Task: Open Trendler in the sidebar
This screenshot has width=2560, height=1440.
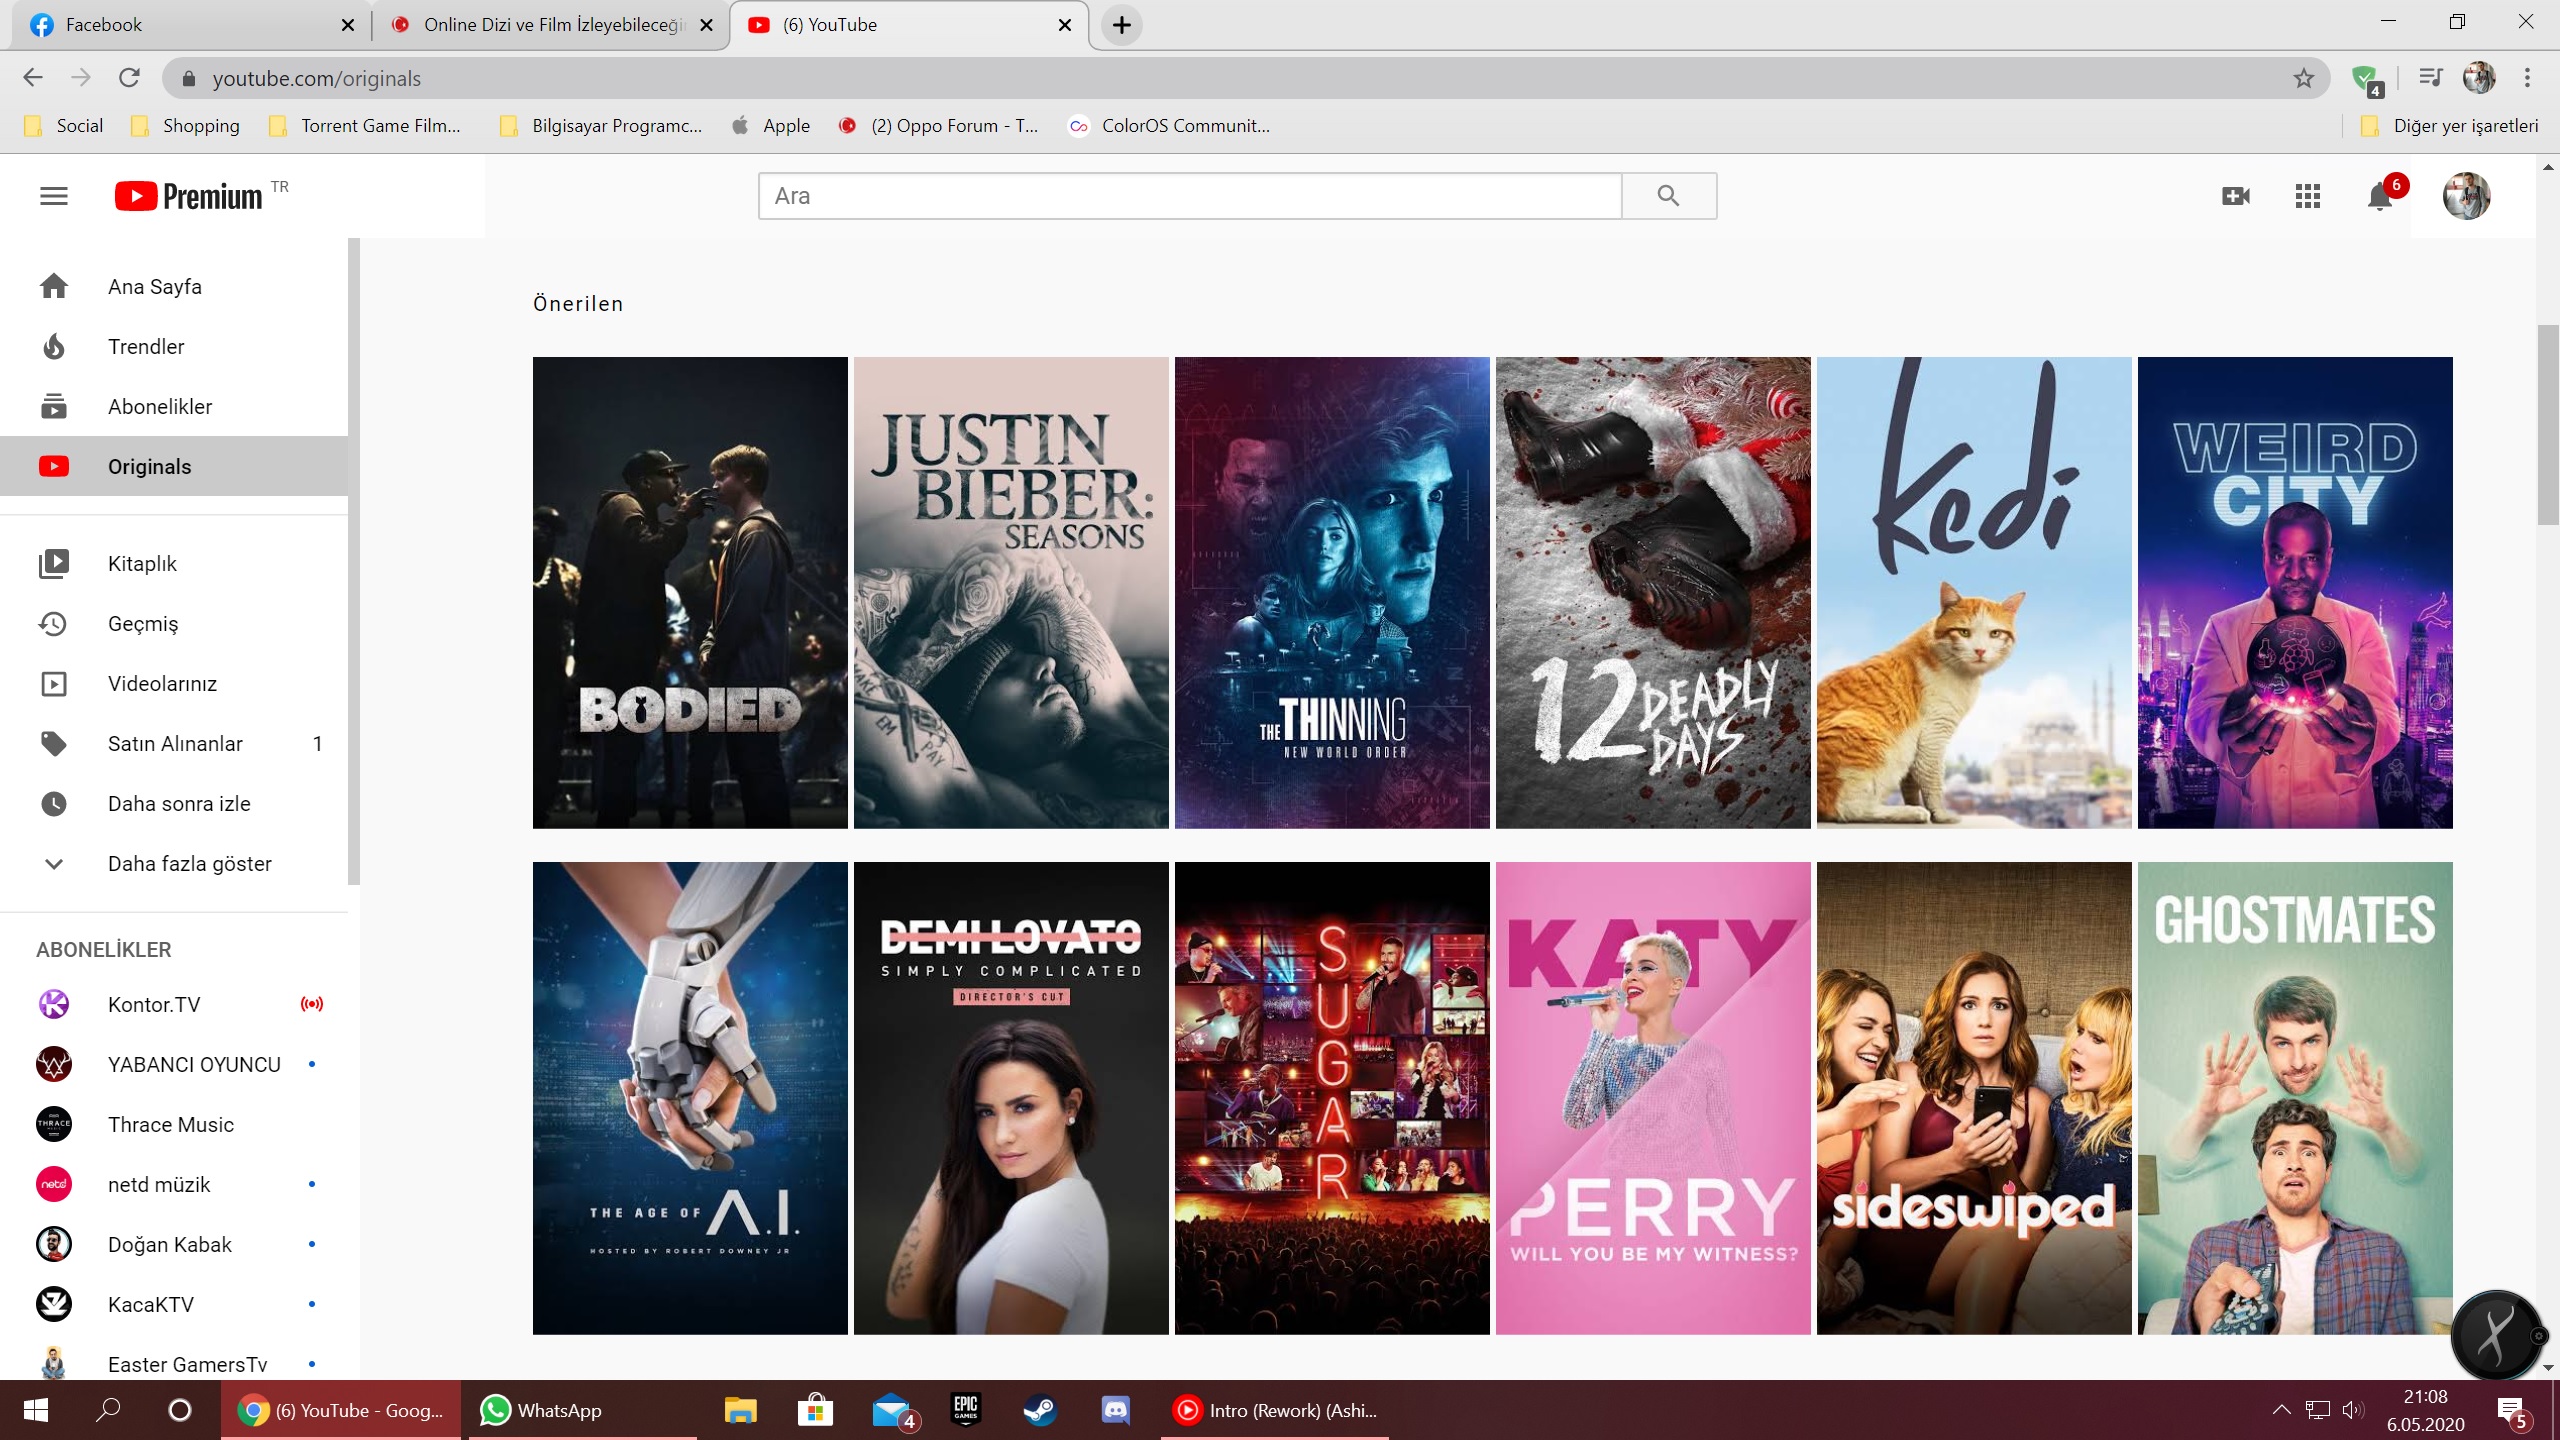Action: 174,347
